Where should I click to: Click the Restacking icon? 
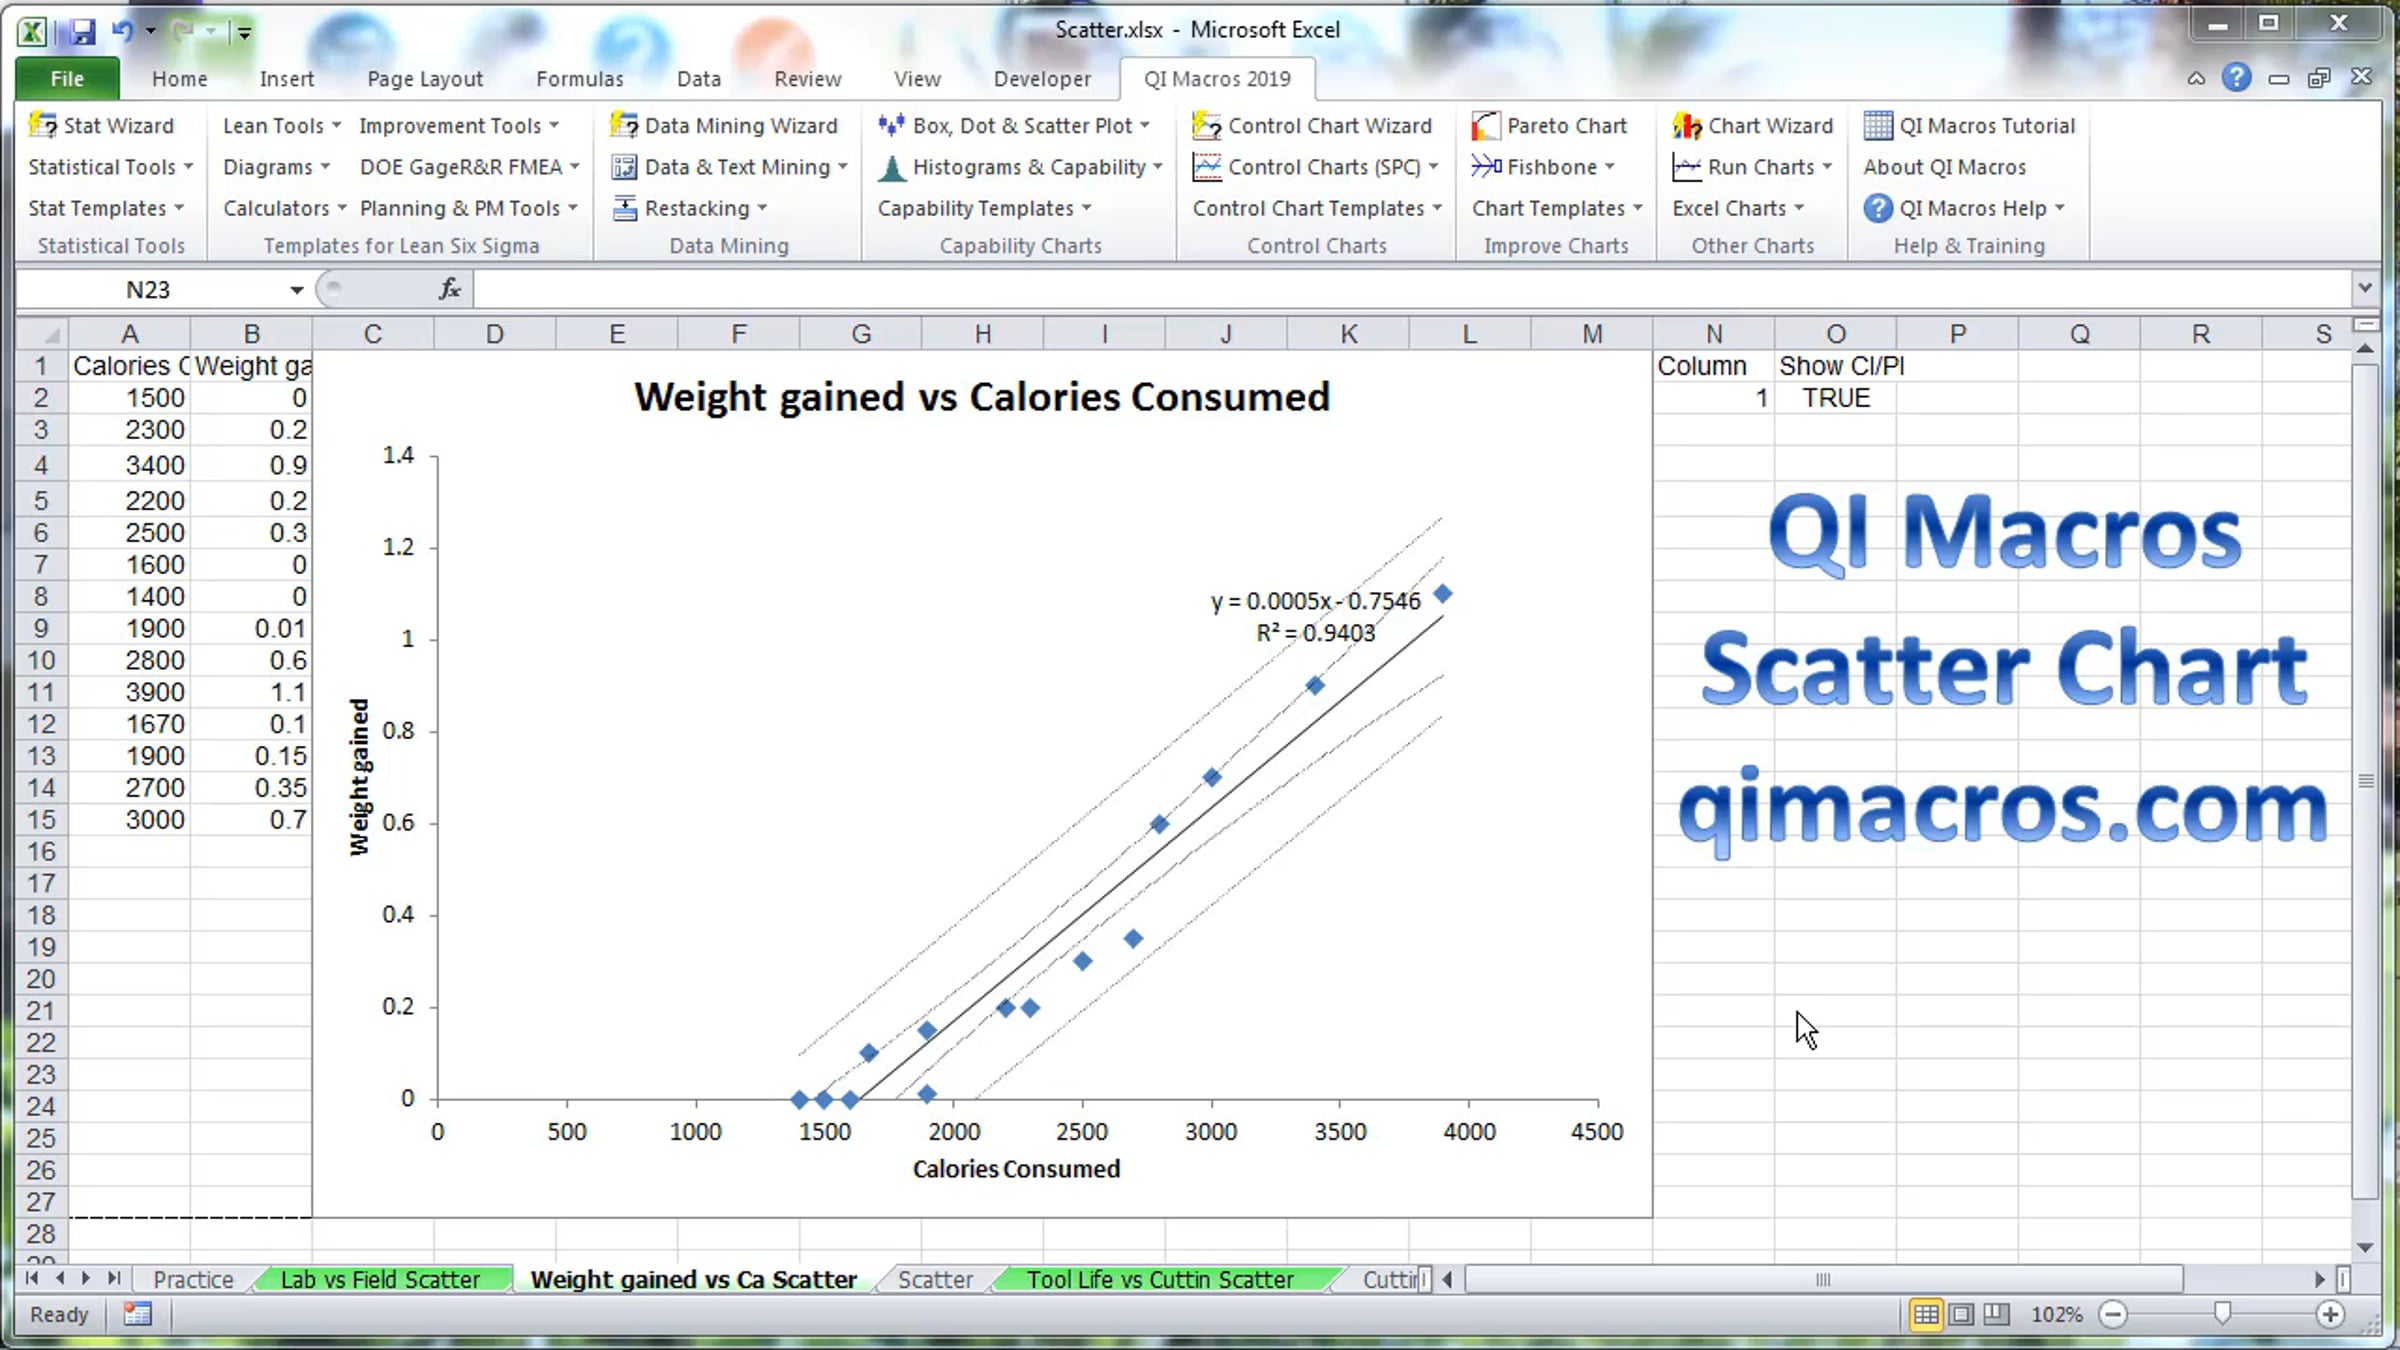(x=624, y=208)
